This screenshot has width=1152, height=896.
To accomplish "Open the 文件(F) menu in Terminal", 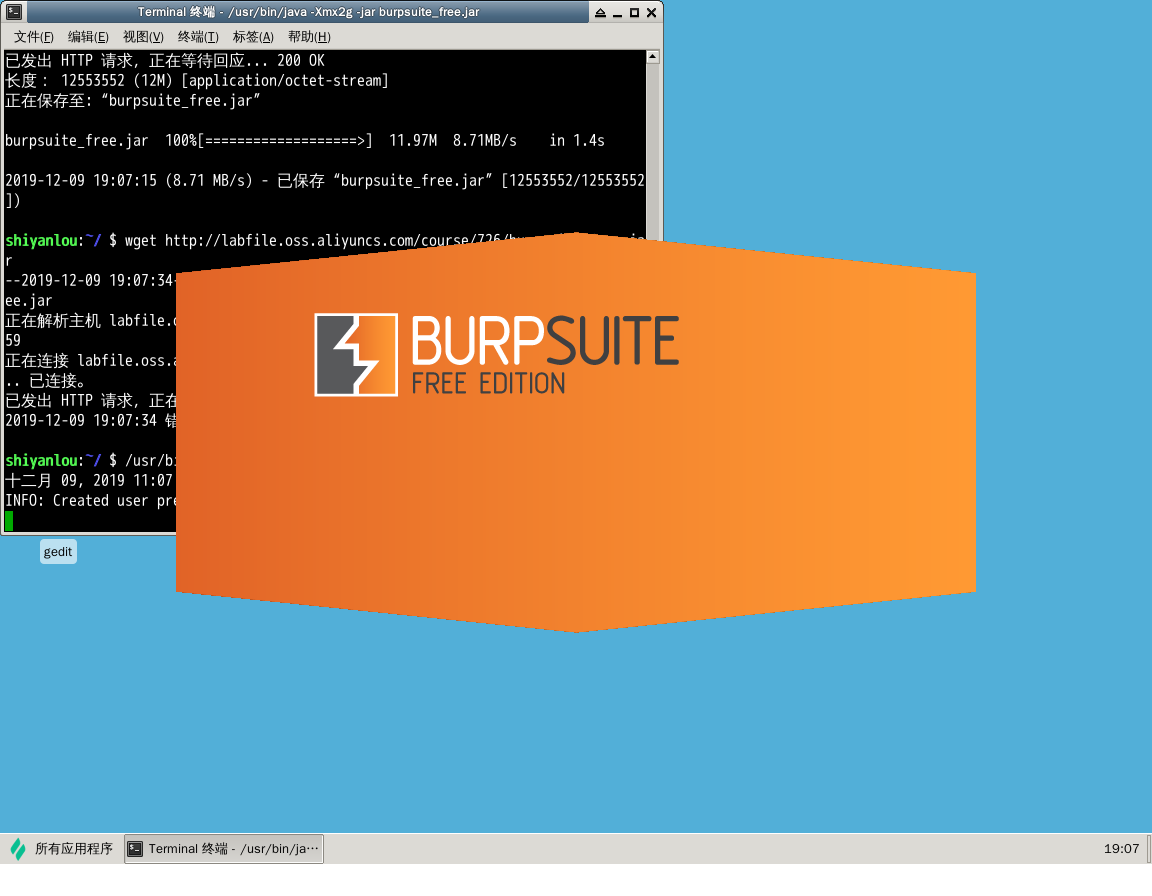I will 34,37.
